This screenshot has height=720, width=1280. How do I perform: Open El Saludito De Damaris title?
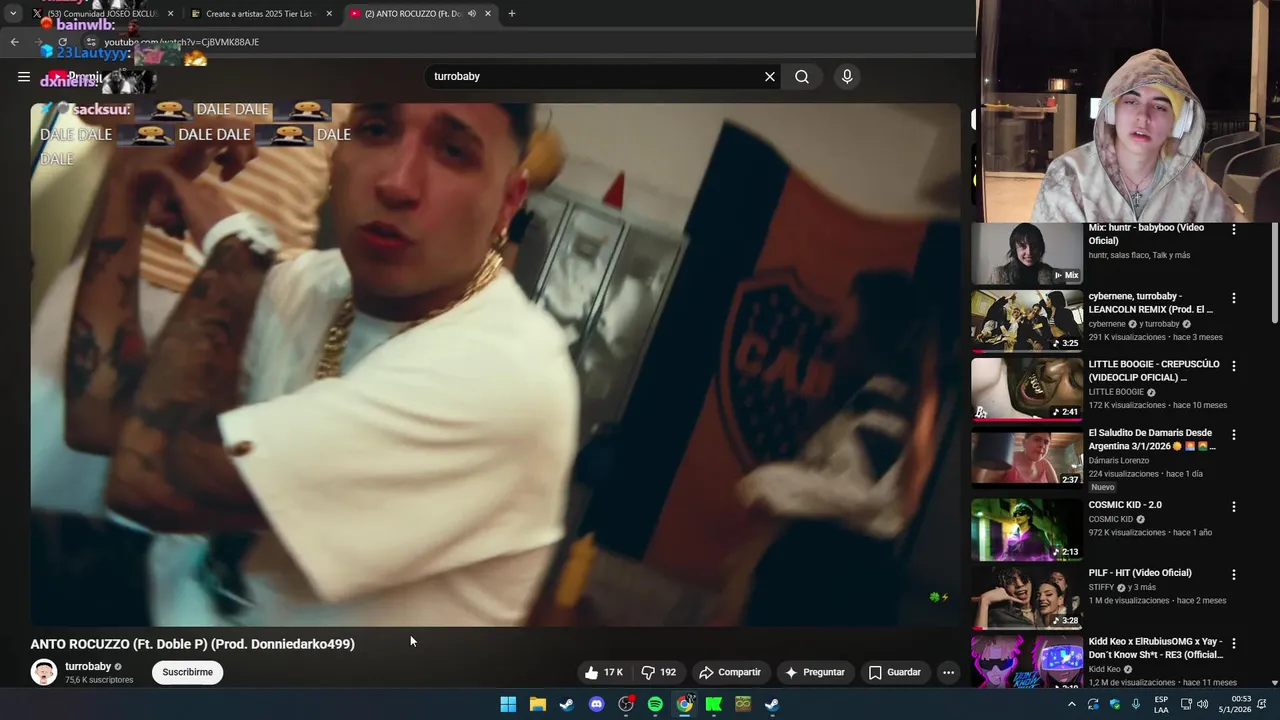point(1152,440)
